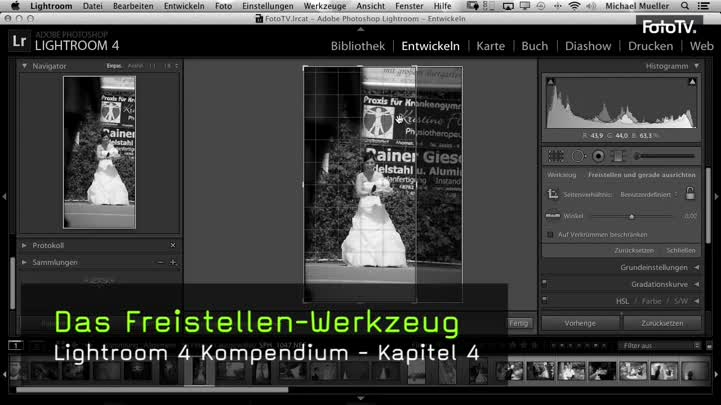Click the Protokoll panel clear X icon
The image size is (721, 405).
click(172, 245)
